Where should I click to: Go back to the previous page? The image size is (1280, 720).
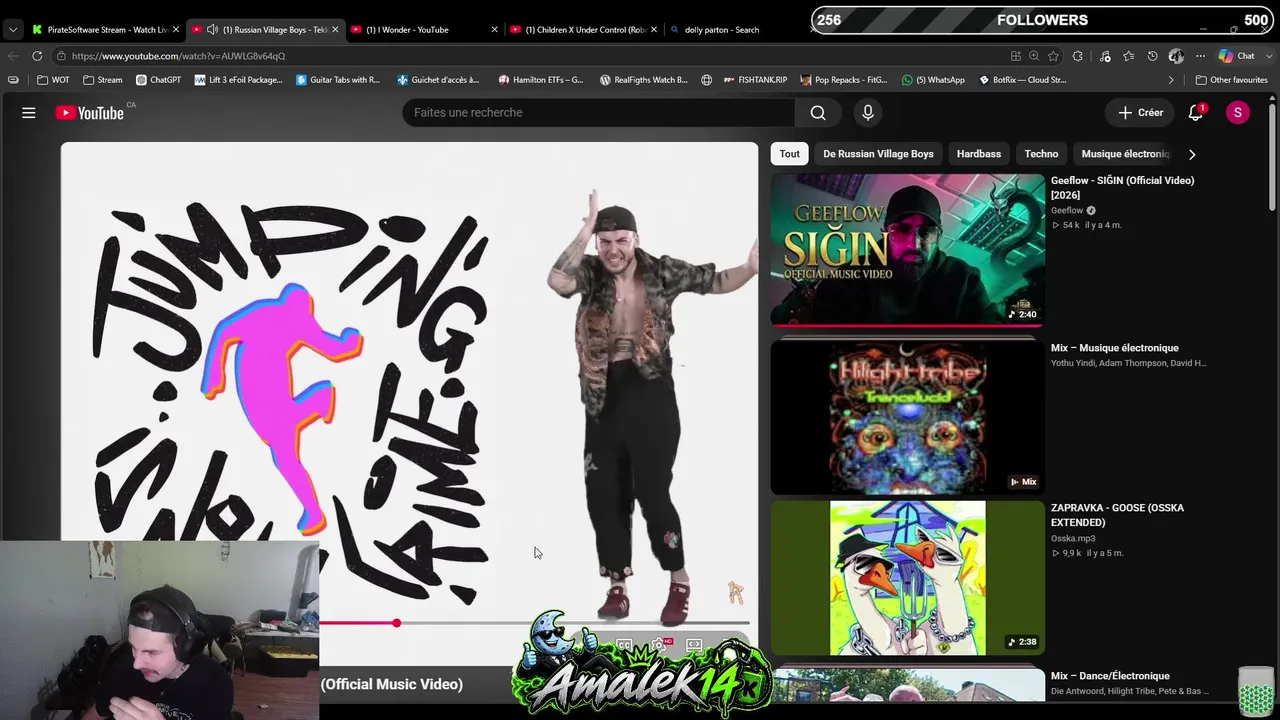[13, 56]
